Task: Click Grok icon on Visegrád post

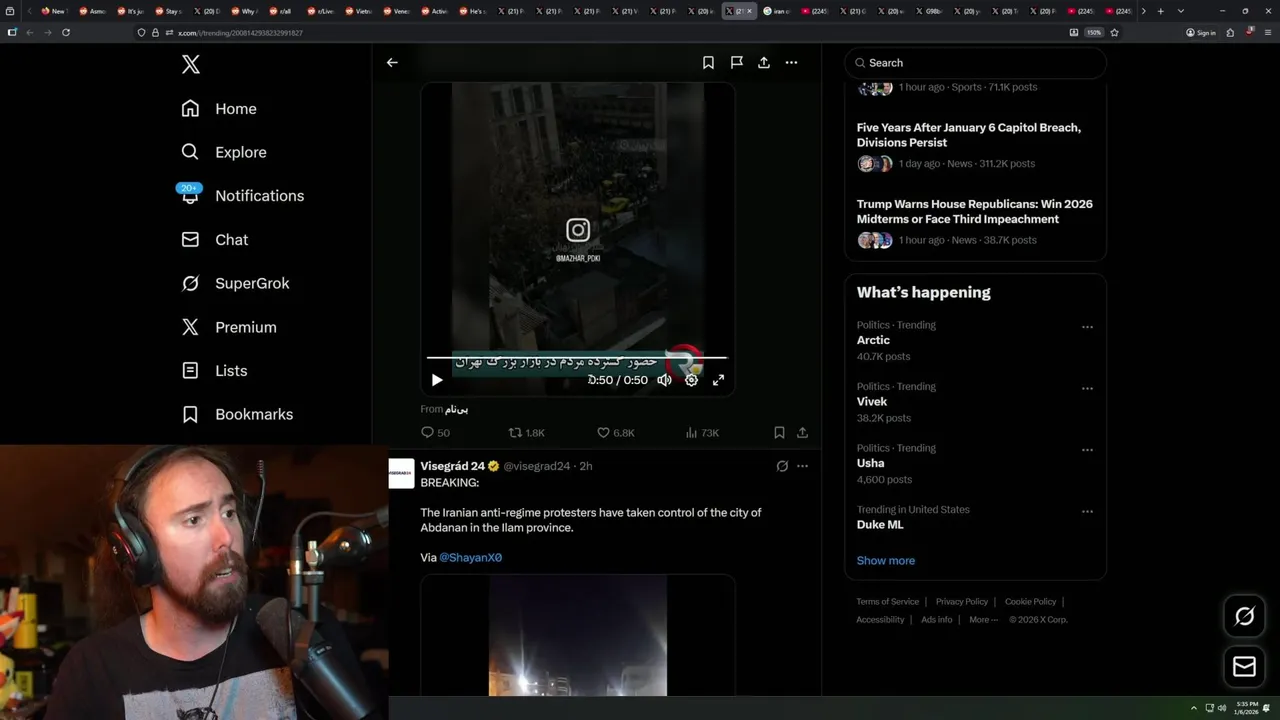Action: (782, 466)
